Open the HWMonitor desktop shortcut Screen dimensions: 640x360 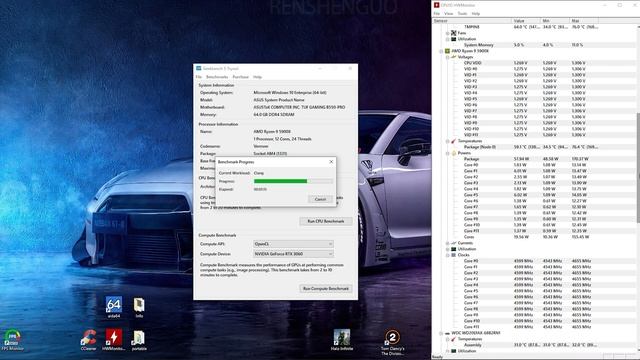[x=113, y=340]
